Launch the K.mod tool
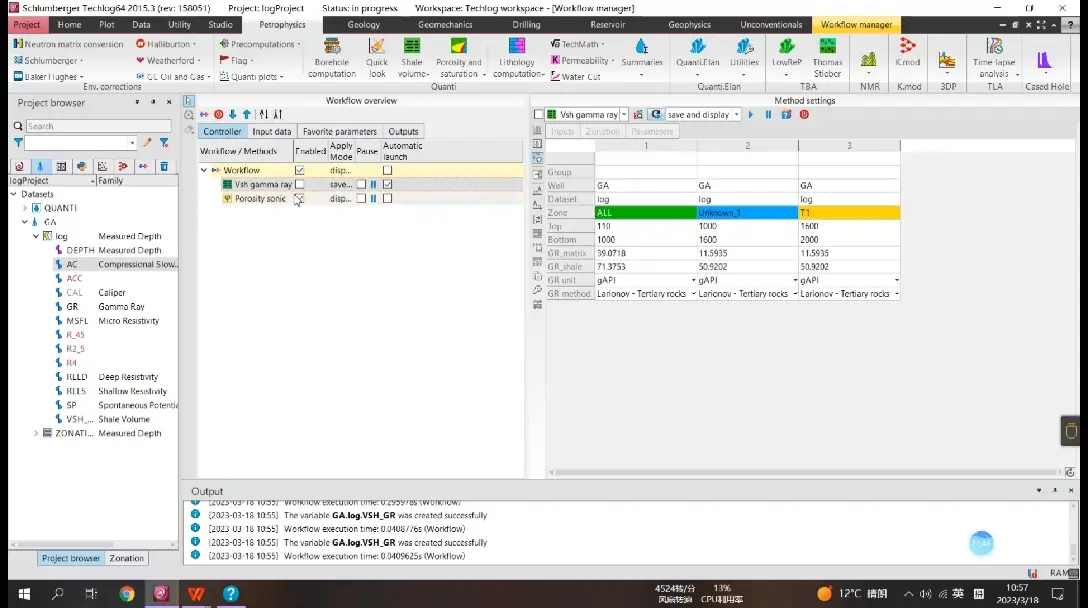Screen dimensions: 1088x608 [x=908, y=53]
